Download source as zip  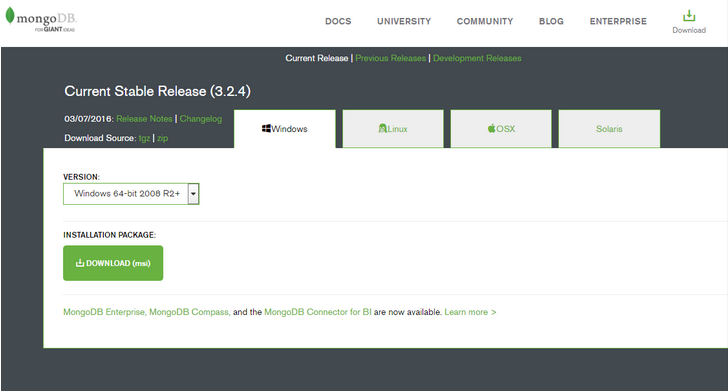162,138
